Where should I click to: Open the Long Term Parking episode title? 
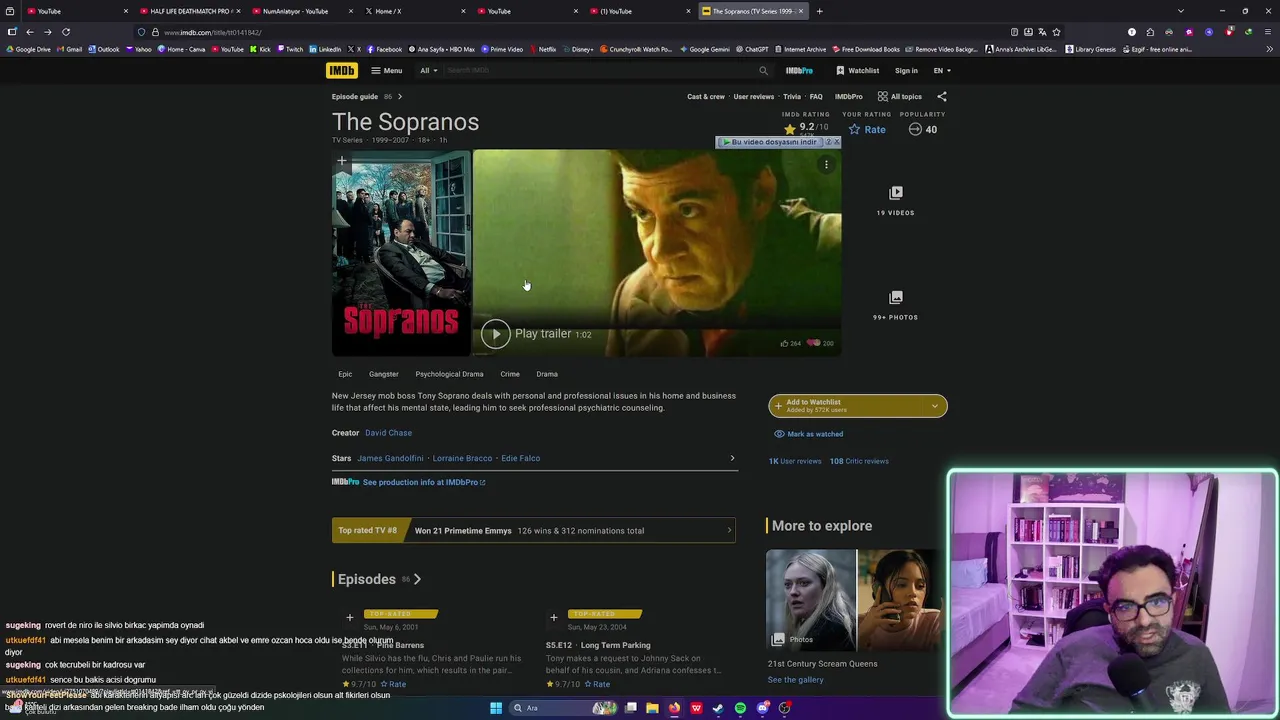point(598,645)
